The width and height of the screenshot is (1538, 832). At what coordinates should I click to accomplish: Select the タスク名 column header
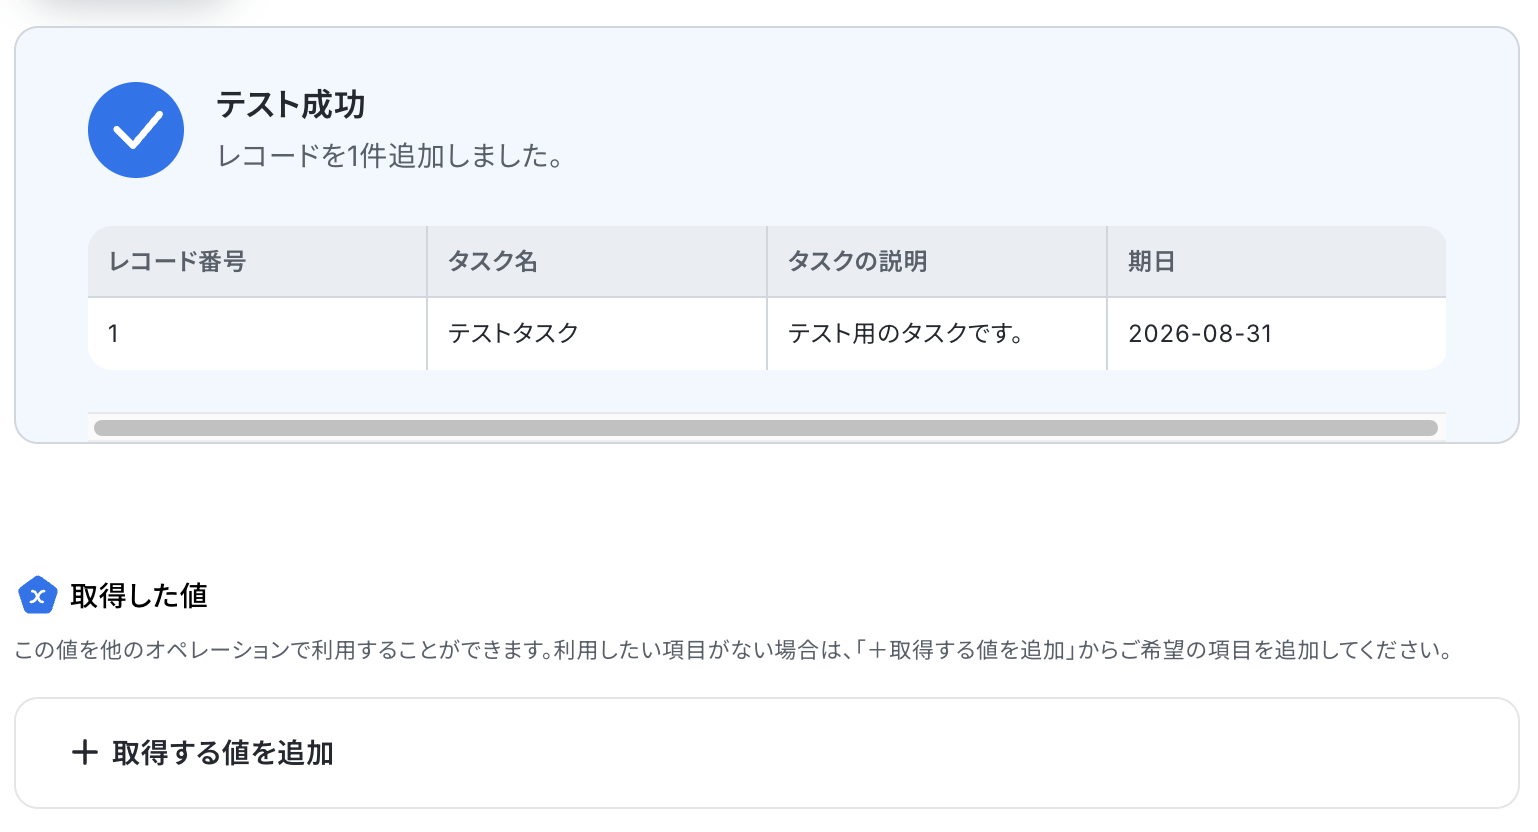pos(597,262)
